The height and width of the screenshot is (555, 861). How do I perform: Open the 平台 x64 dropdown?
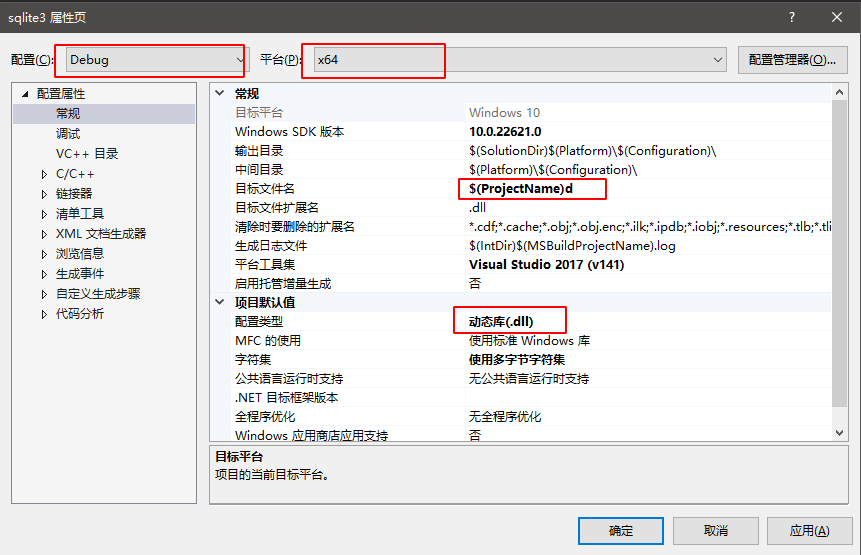coord(520,60)
